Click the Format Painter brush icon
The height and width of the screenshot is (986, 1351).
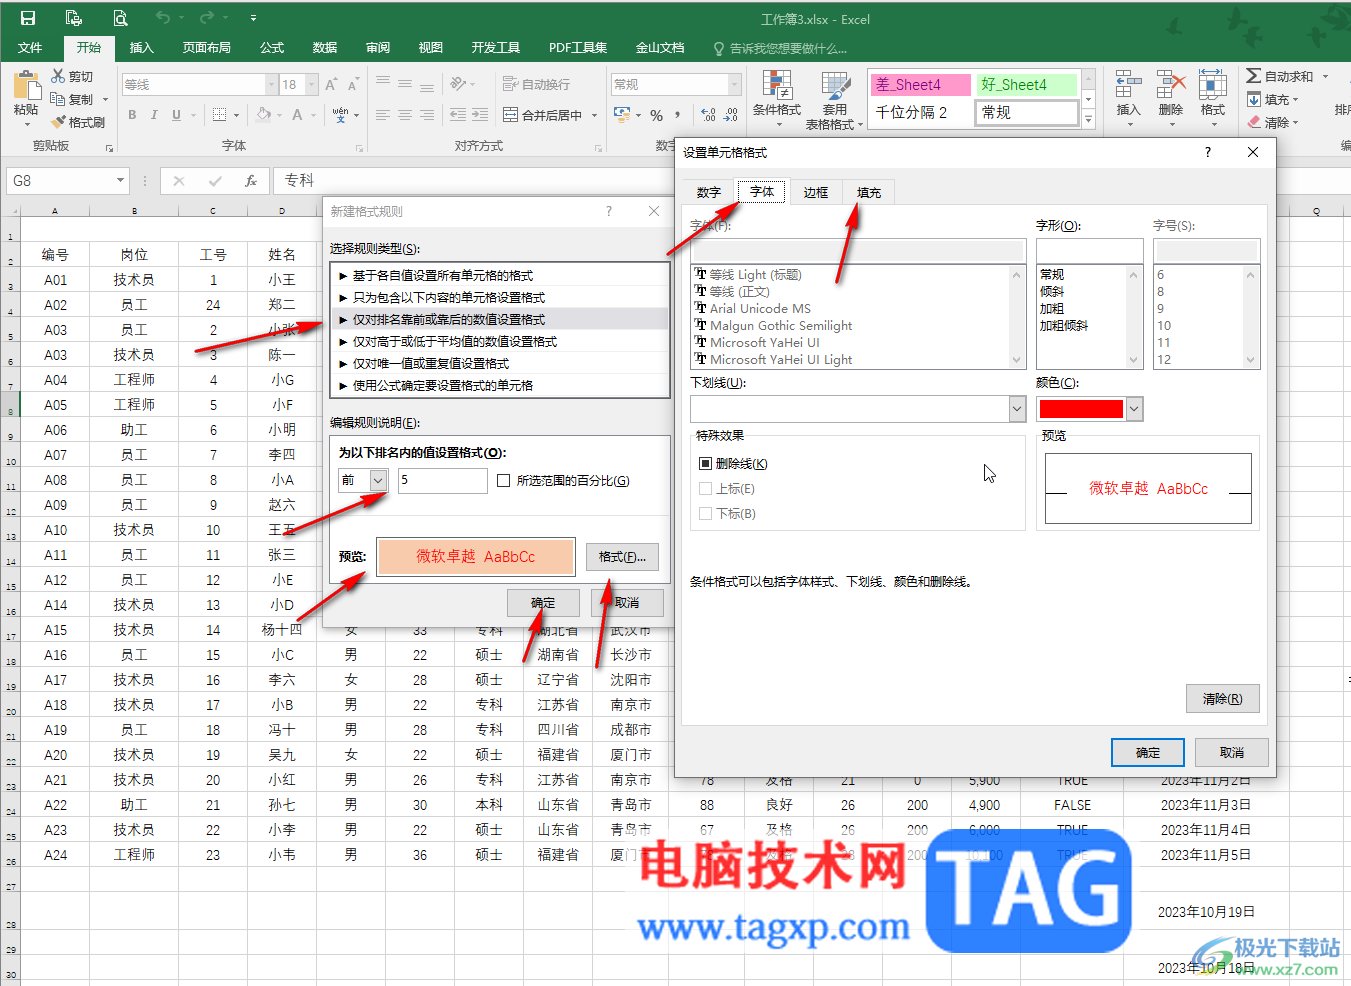click(59, 122)
